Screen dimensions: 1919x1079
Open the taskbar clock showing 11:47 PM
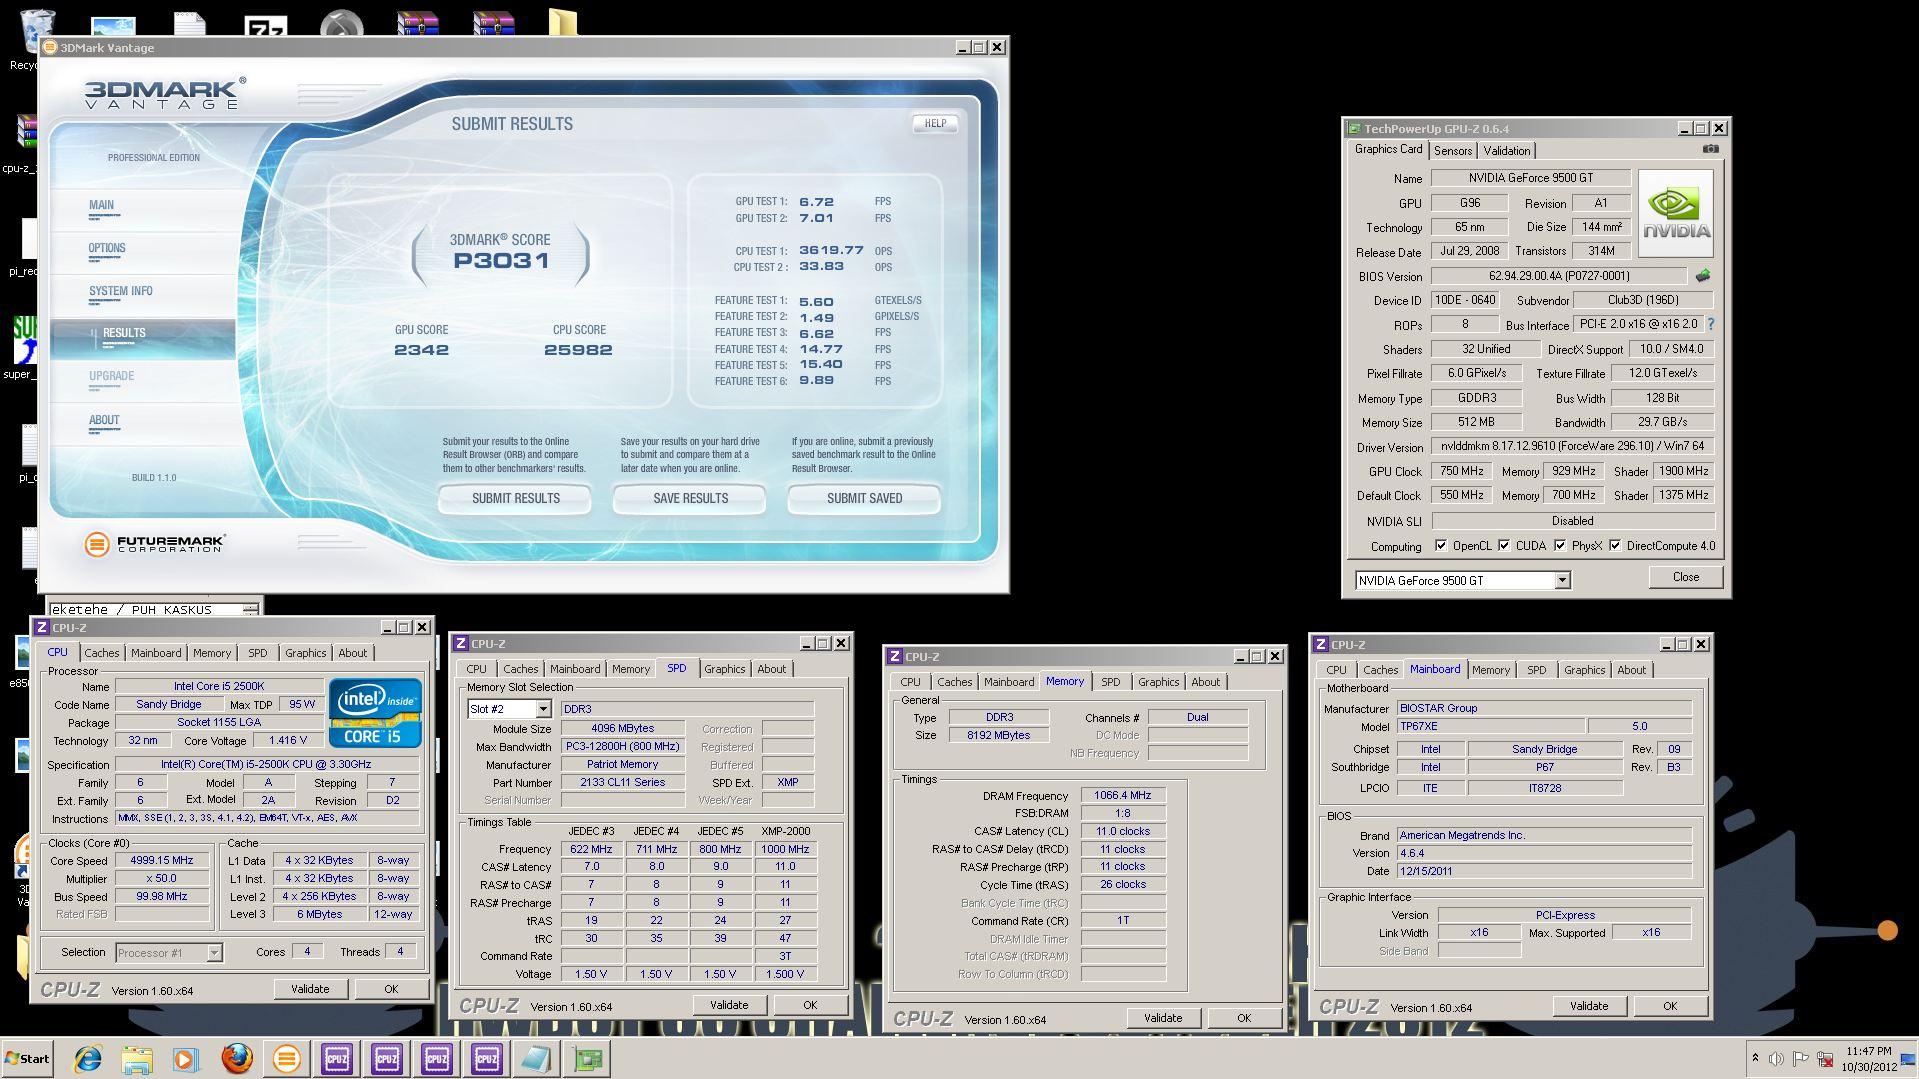pyautogui.click(x=1869, y=1059)
